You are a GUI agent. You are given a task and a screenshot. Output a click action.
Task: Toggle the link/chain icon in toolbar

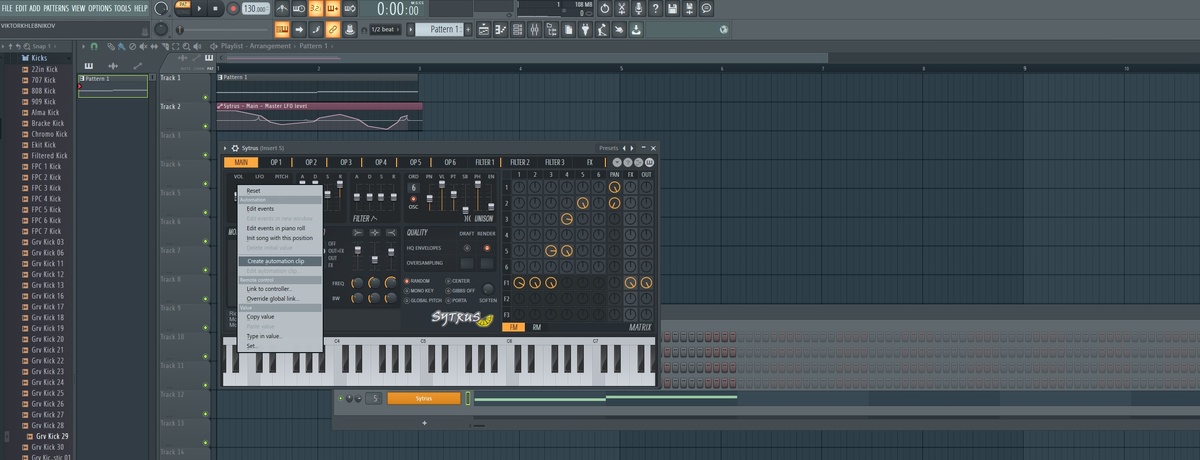pos(333,30)
